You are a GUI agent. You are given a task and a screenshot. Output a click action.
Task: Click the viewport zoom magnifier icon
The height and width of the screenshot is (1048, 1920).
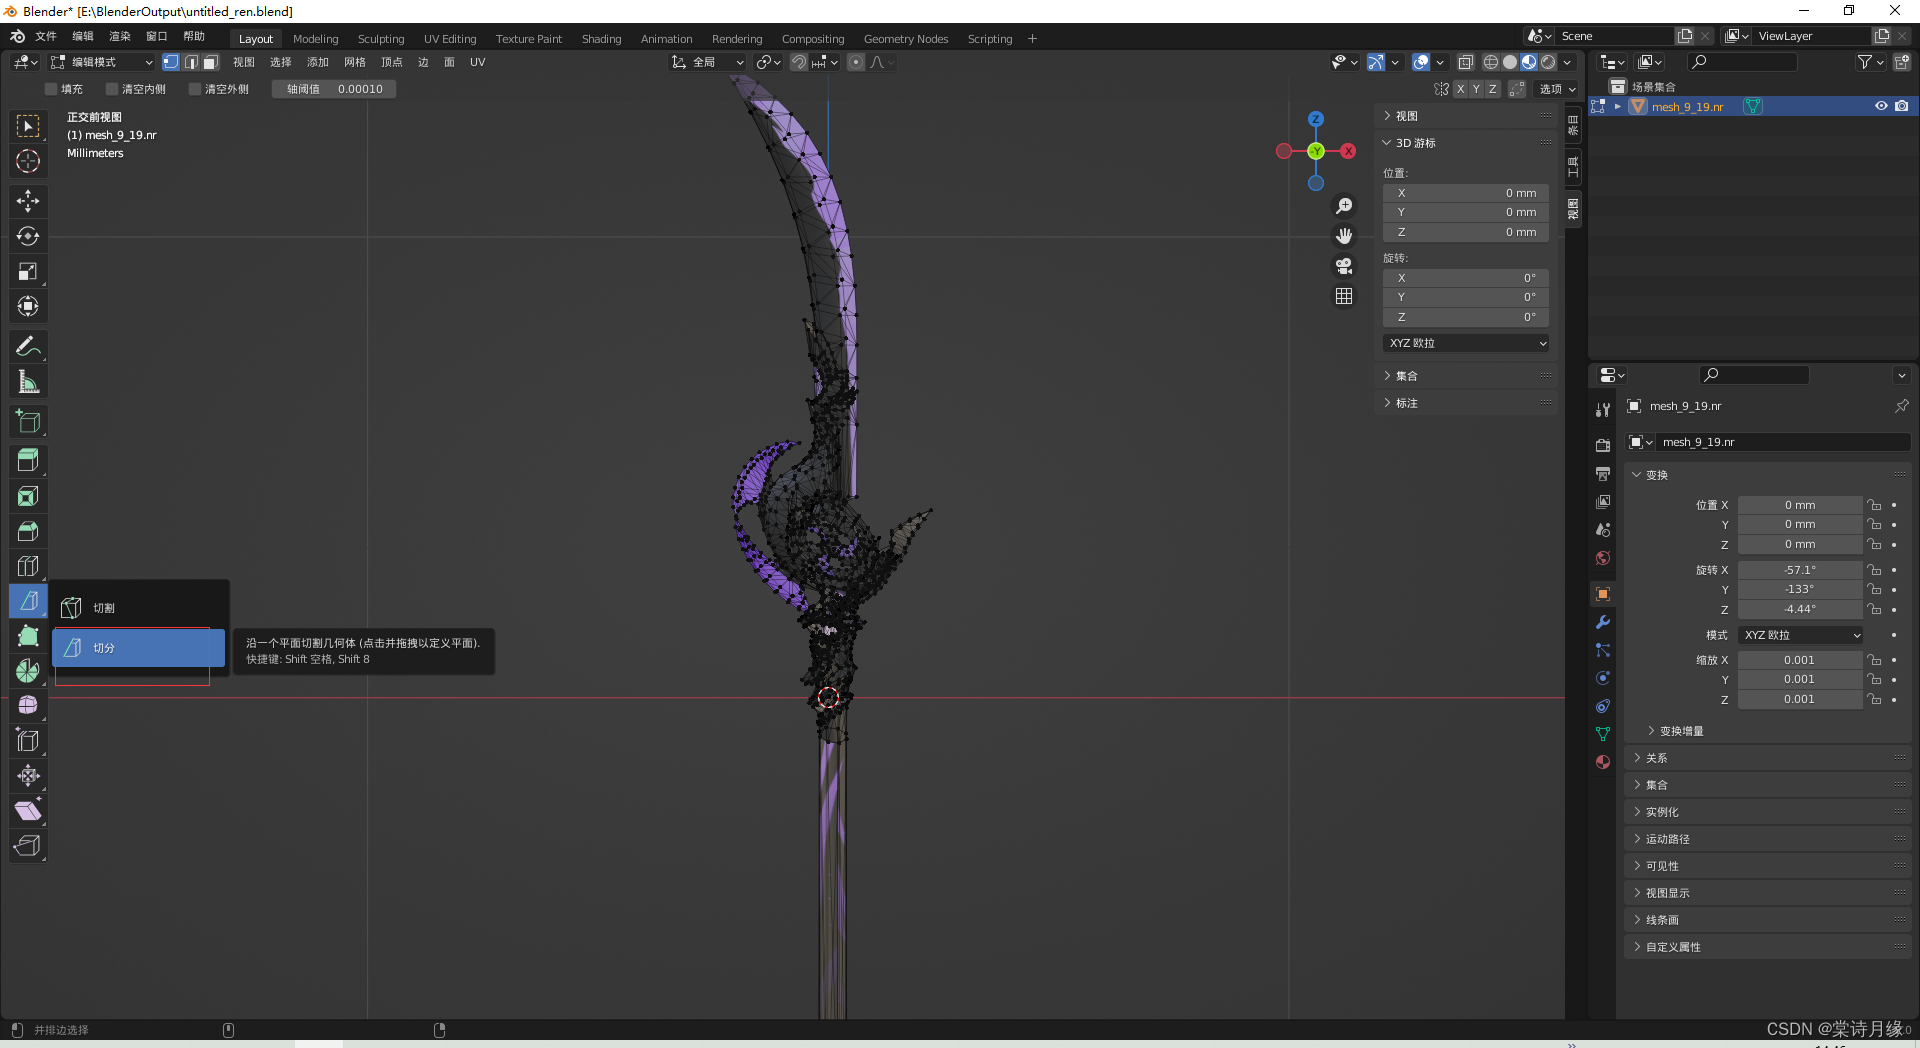point(1344,206)
